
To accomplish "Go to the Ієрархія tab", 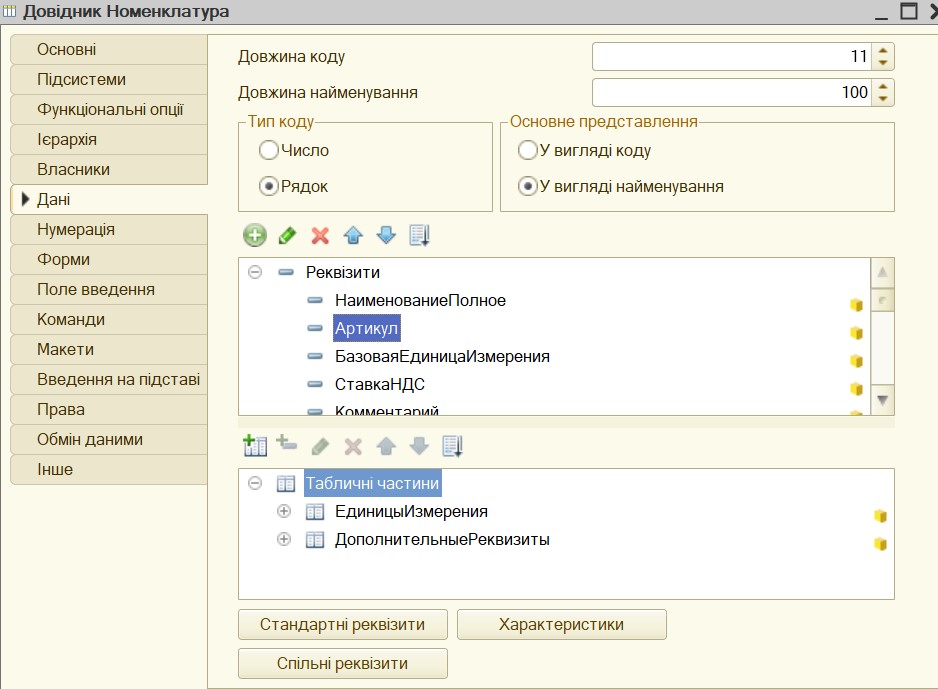I will pos(109,139).
